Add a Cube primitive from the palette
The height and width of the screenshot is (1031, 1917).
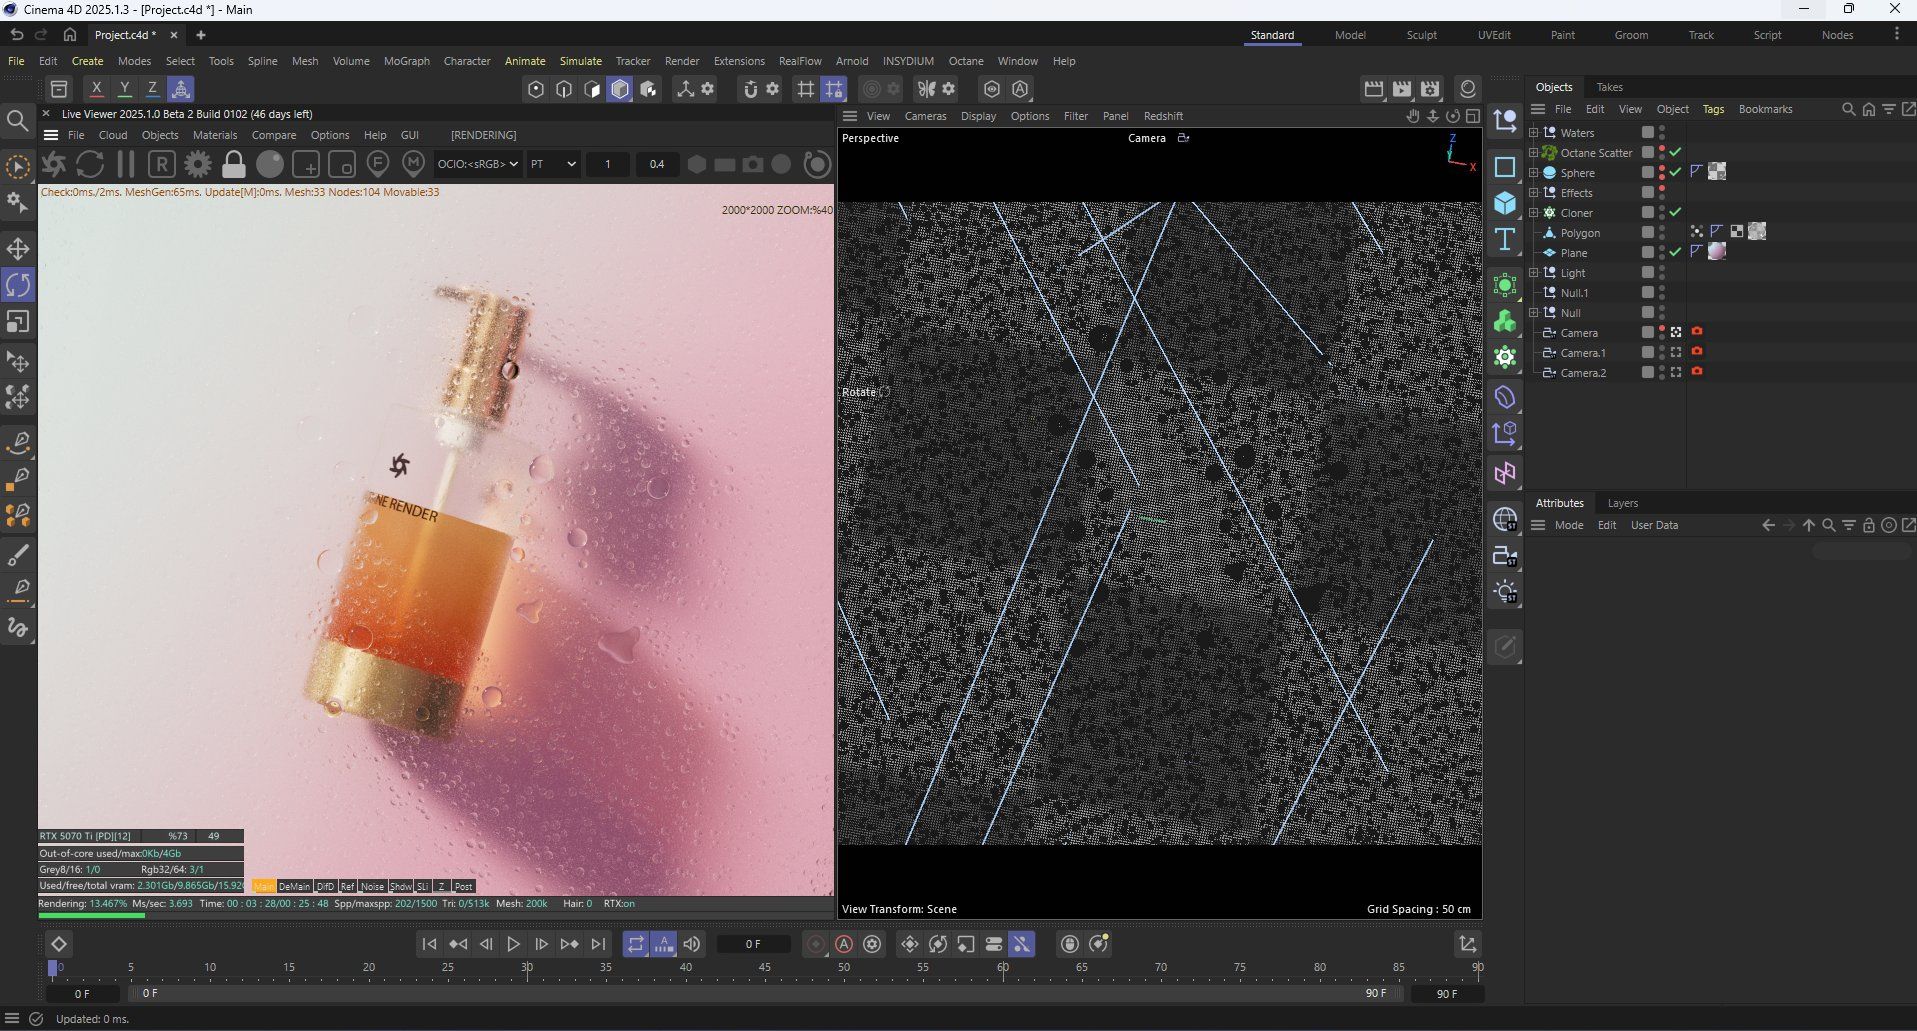click(1505, 203)
